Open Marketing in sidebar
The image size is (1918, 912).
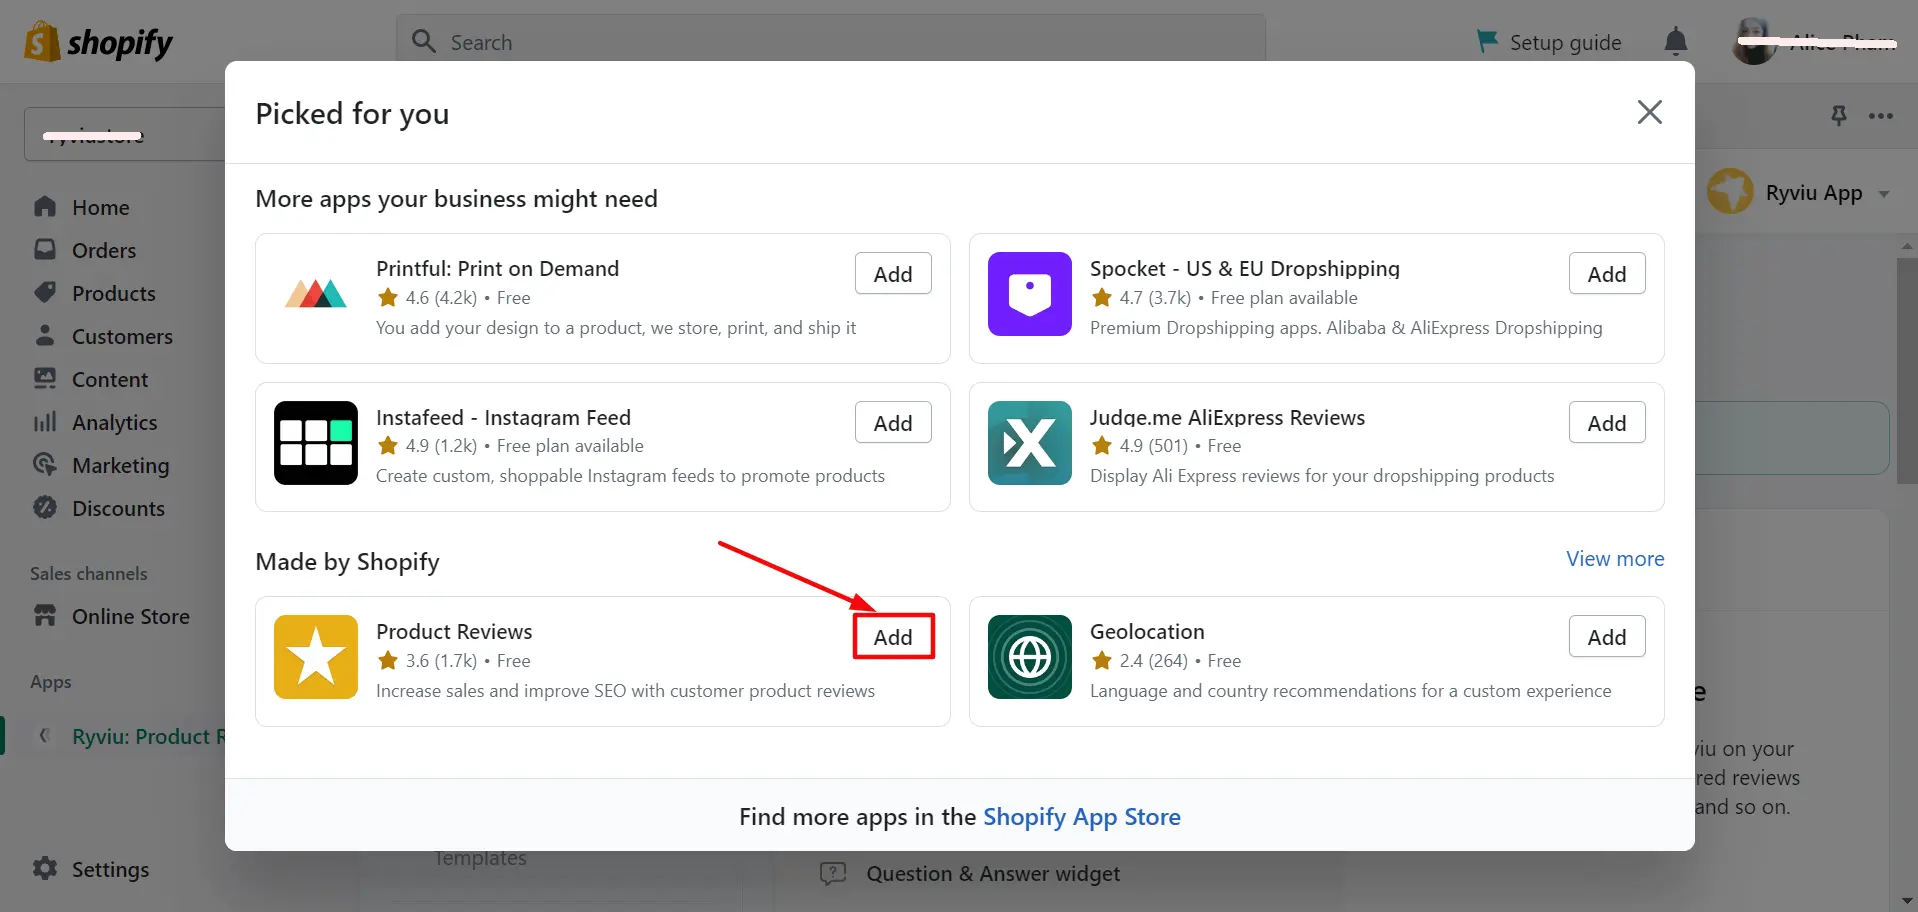(121, 466)
